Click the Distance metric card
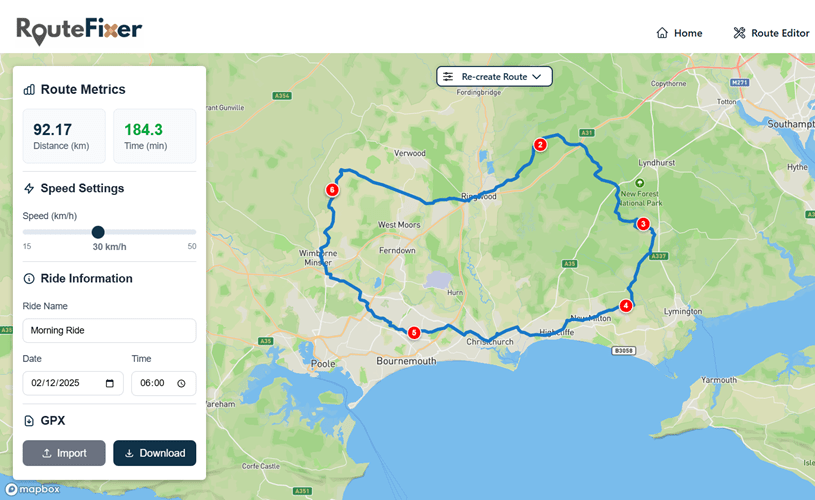The image size is (815, 500). [x=64, y=136]
